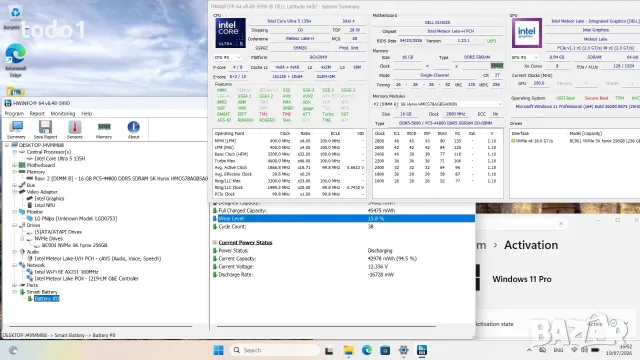This screenshot has width=640, height=360.
Task: Open the Sensors thermometer icon
Action: tap(75, 130)
